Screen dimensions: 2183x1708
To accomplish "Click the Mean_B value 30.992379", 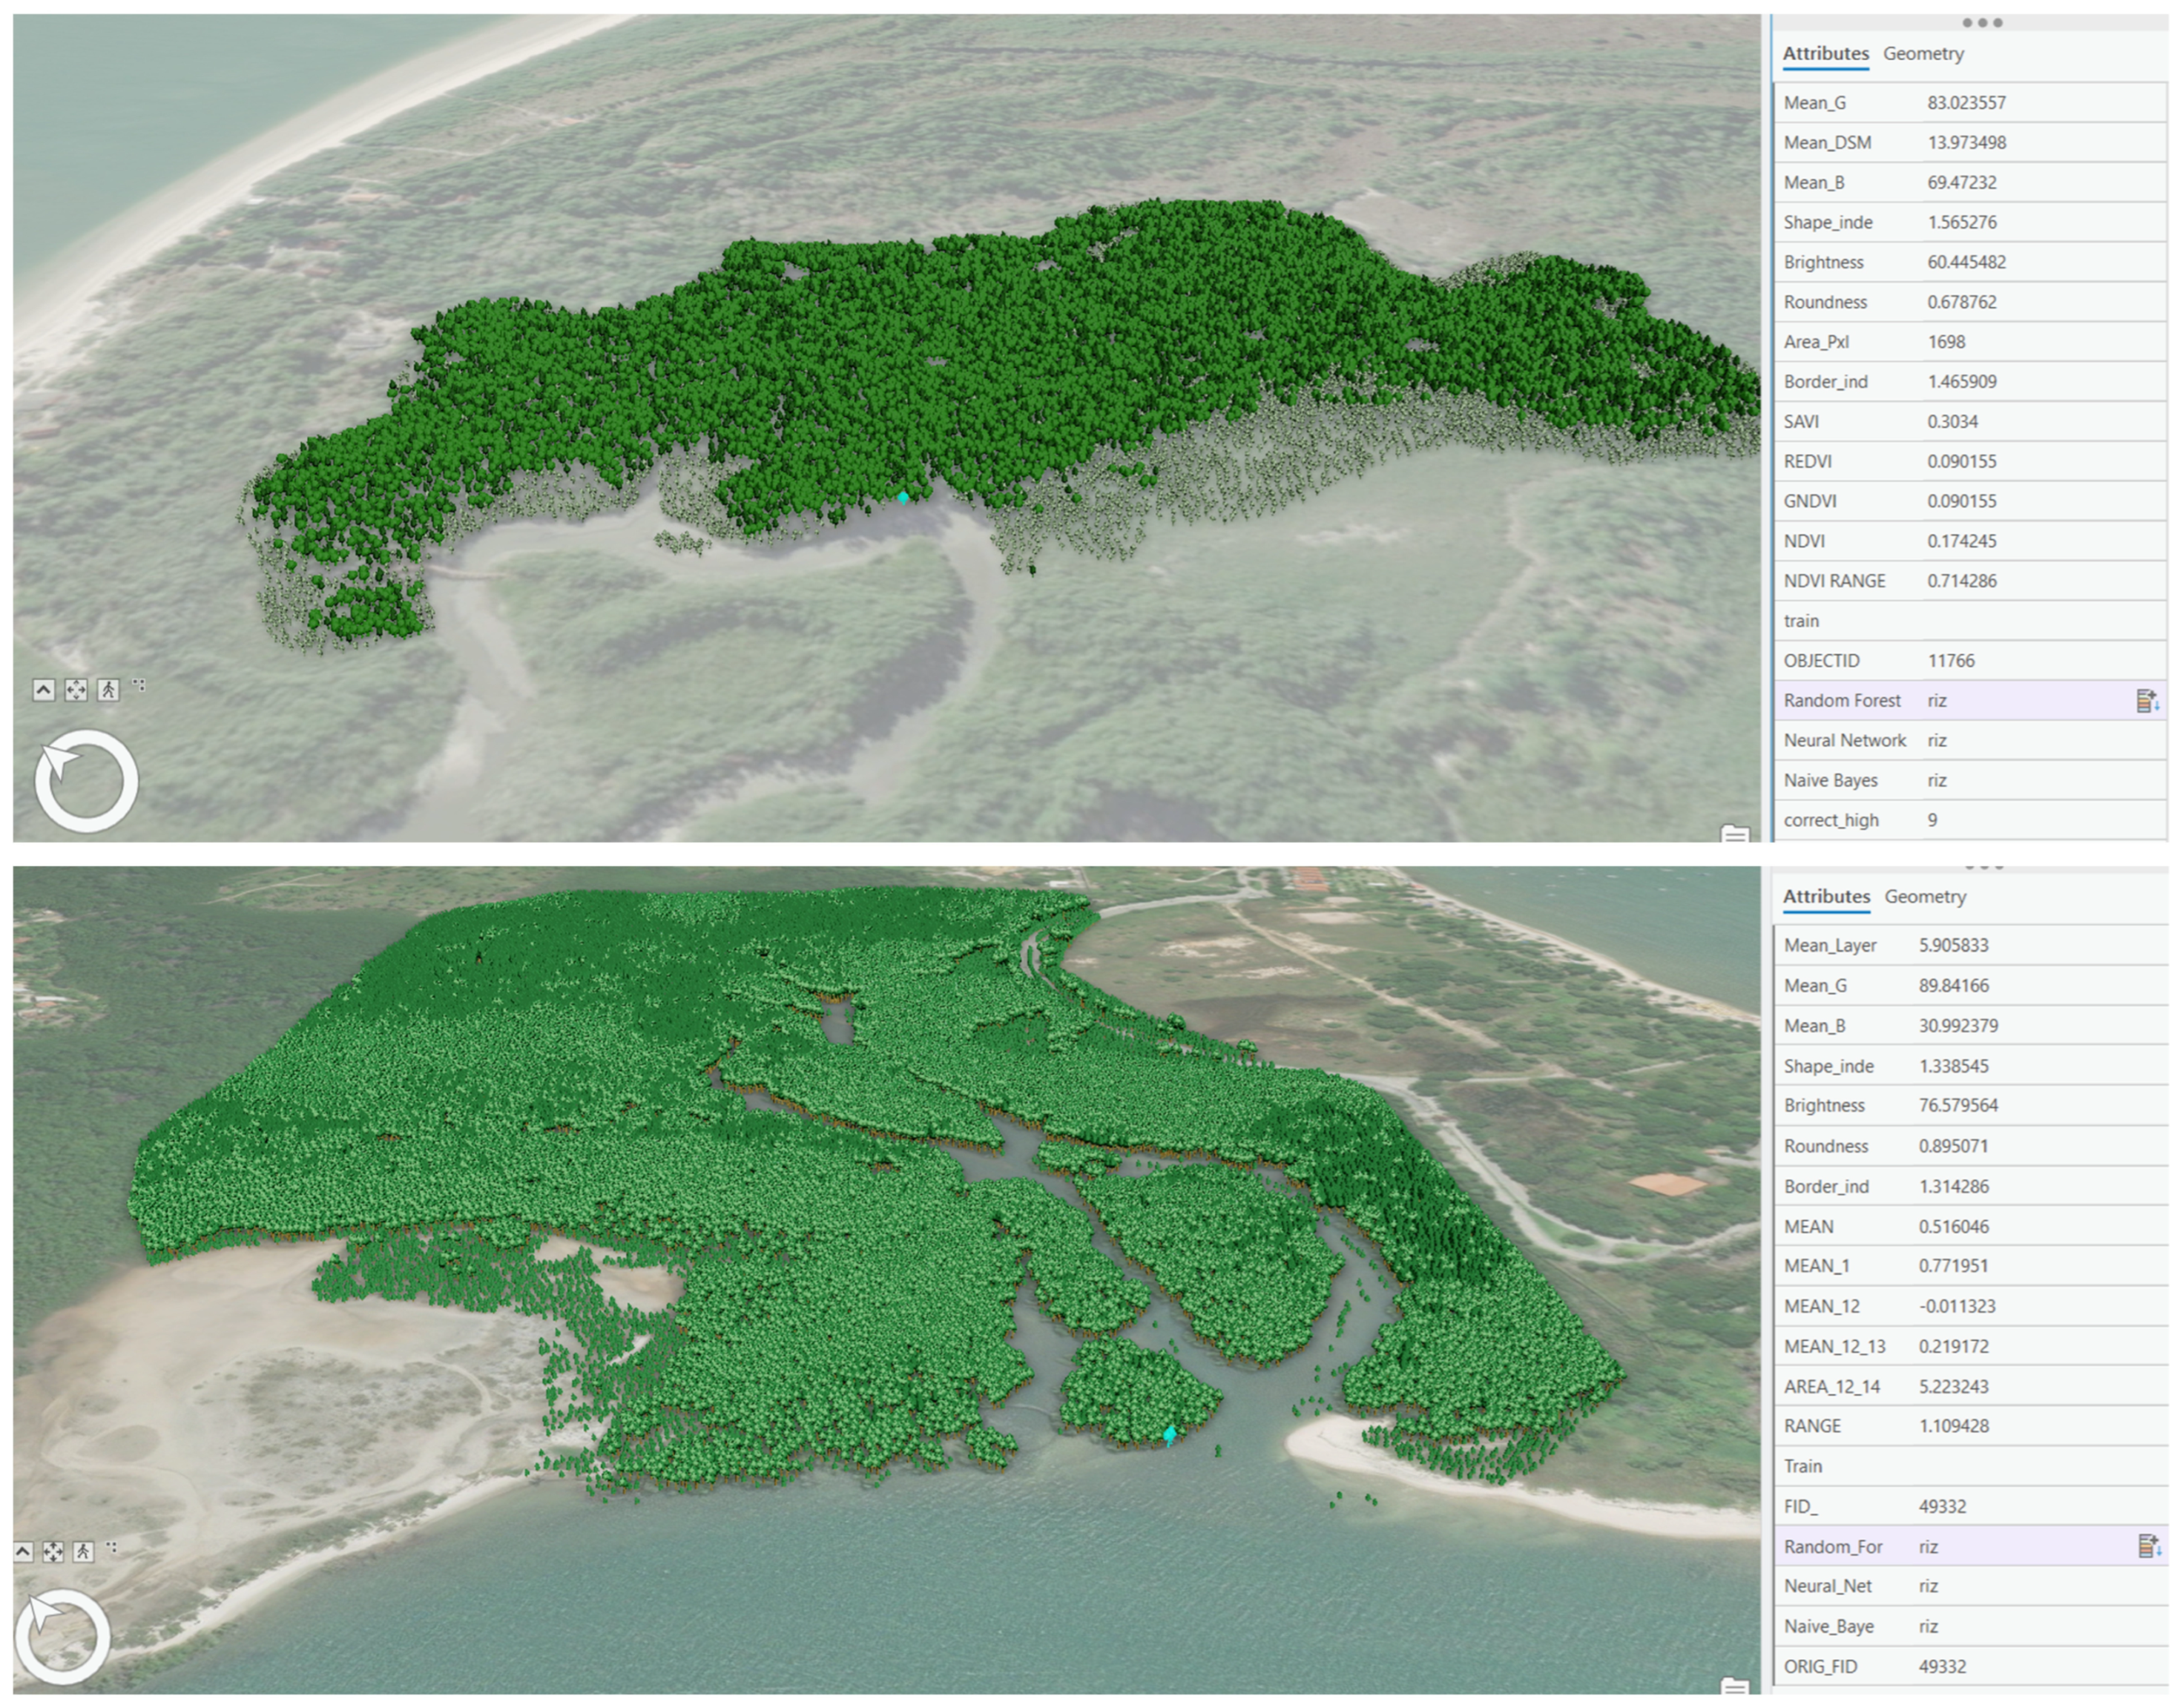I will pos(1958,1026).
